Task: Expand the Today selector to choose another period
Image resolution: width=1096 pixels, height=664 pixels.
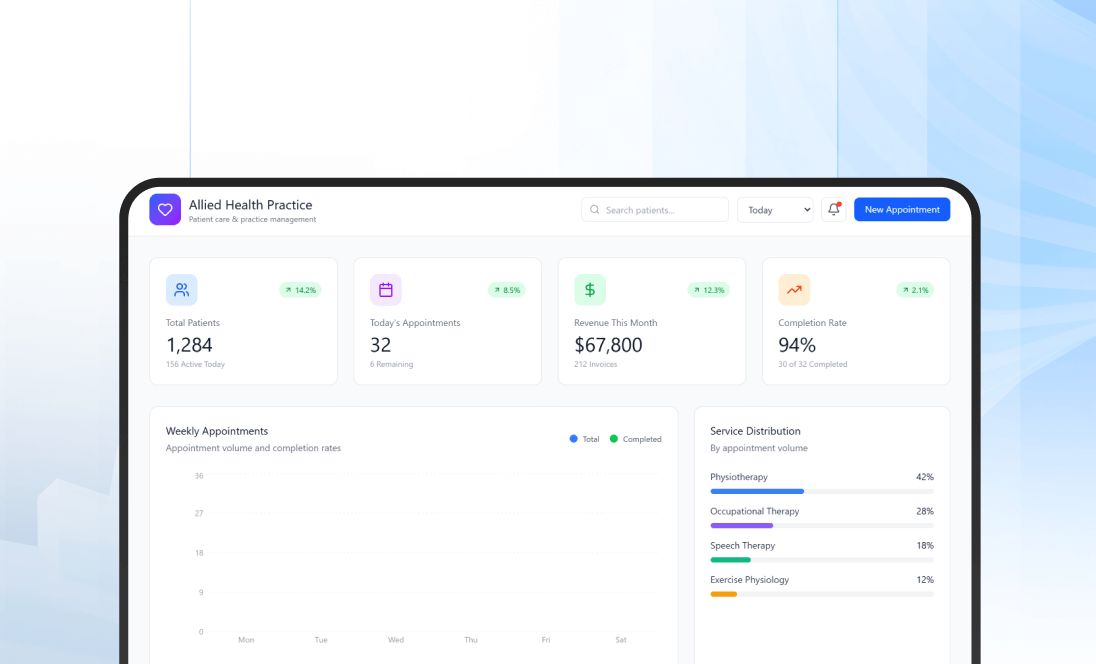Action: tap(775, 209)
